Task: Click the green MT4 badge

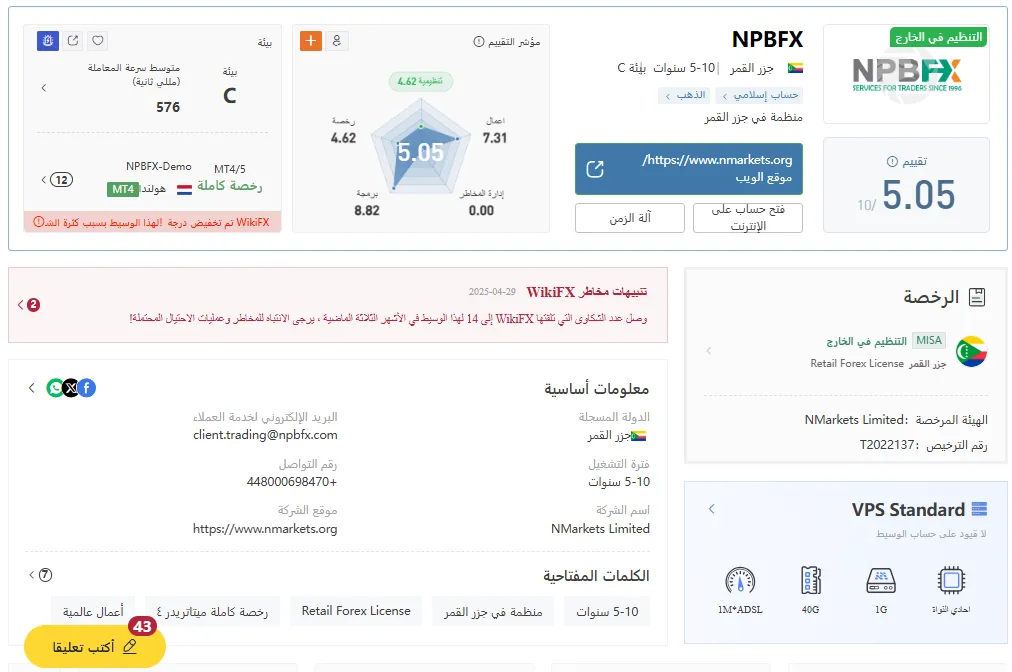Action: (123, 189)
